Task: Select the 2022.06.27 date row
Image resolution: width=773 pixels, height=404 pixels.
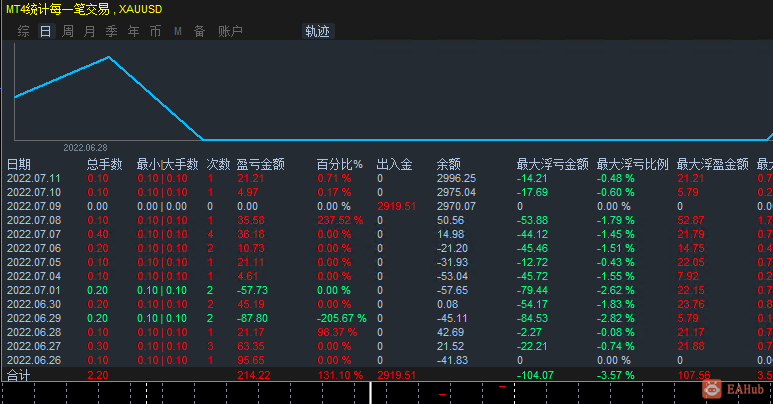Action: (34, 346)
